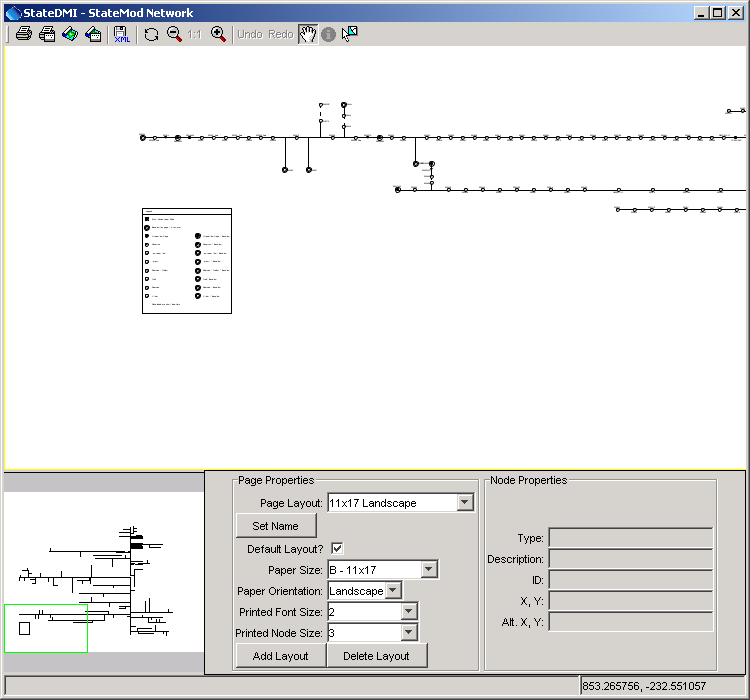
Task: Click Undo in the toolbar
Action: pyautogui.click(x=250, y=34)
